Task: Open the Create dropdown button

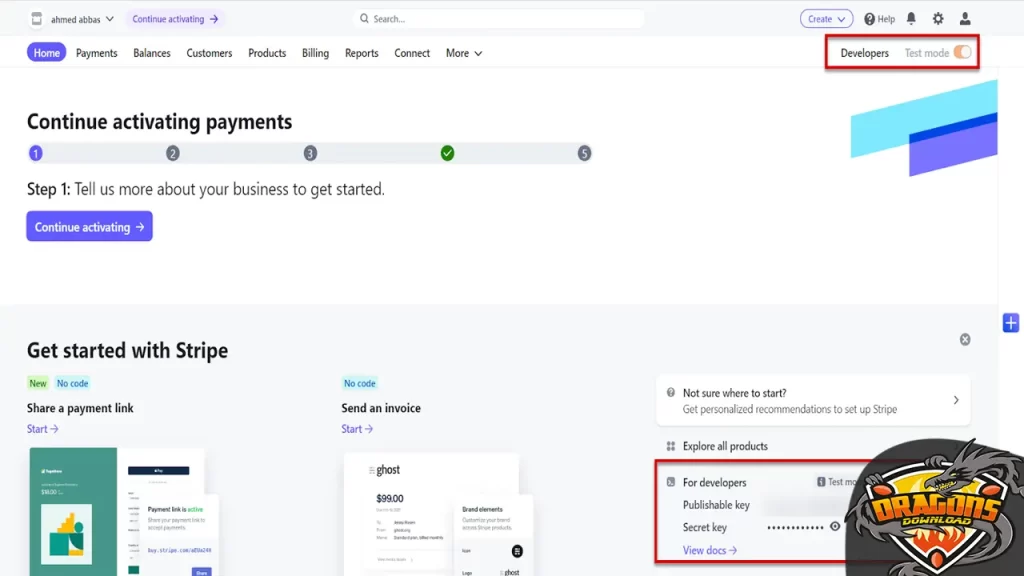Action: [x=826, y=19]
